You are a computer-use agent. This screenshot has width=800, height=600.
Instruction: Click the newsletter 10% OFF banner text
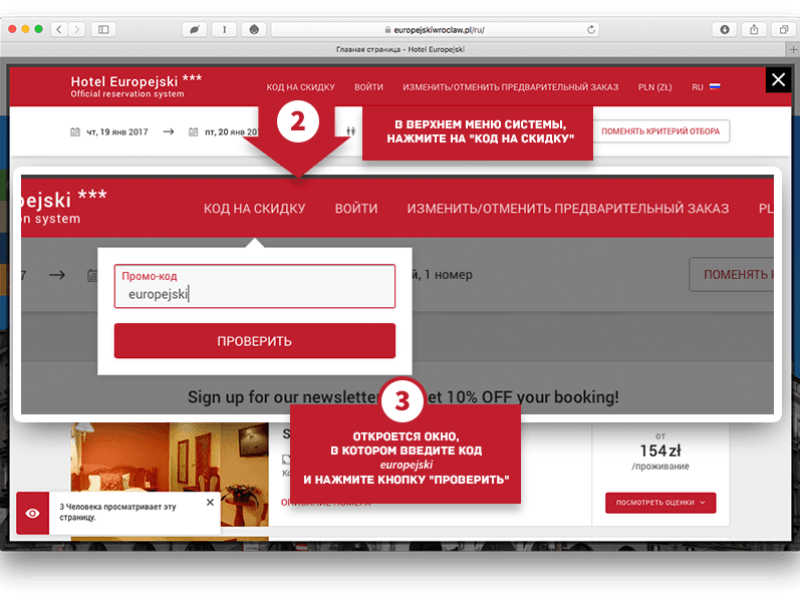pyautogui.click(x=403, y=397)
